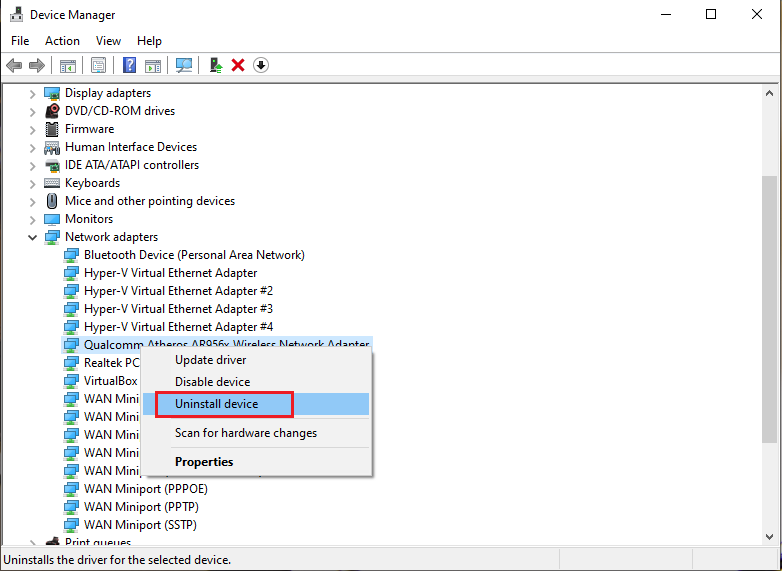783x571 pixels.
Task: Click the red X Uninstall device icon
Action: 238,65
